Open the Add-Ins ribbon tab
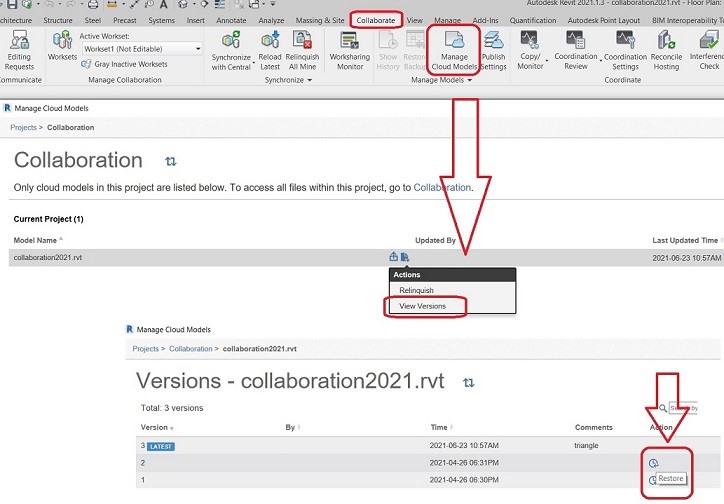The height and width of the screenshot is (504, 724). 485,20
